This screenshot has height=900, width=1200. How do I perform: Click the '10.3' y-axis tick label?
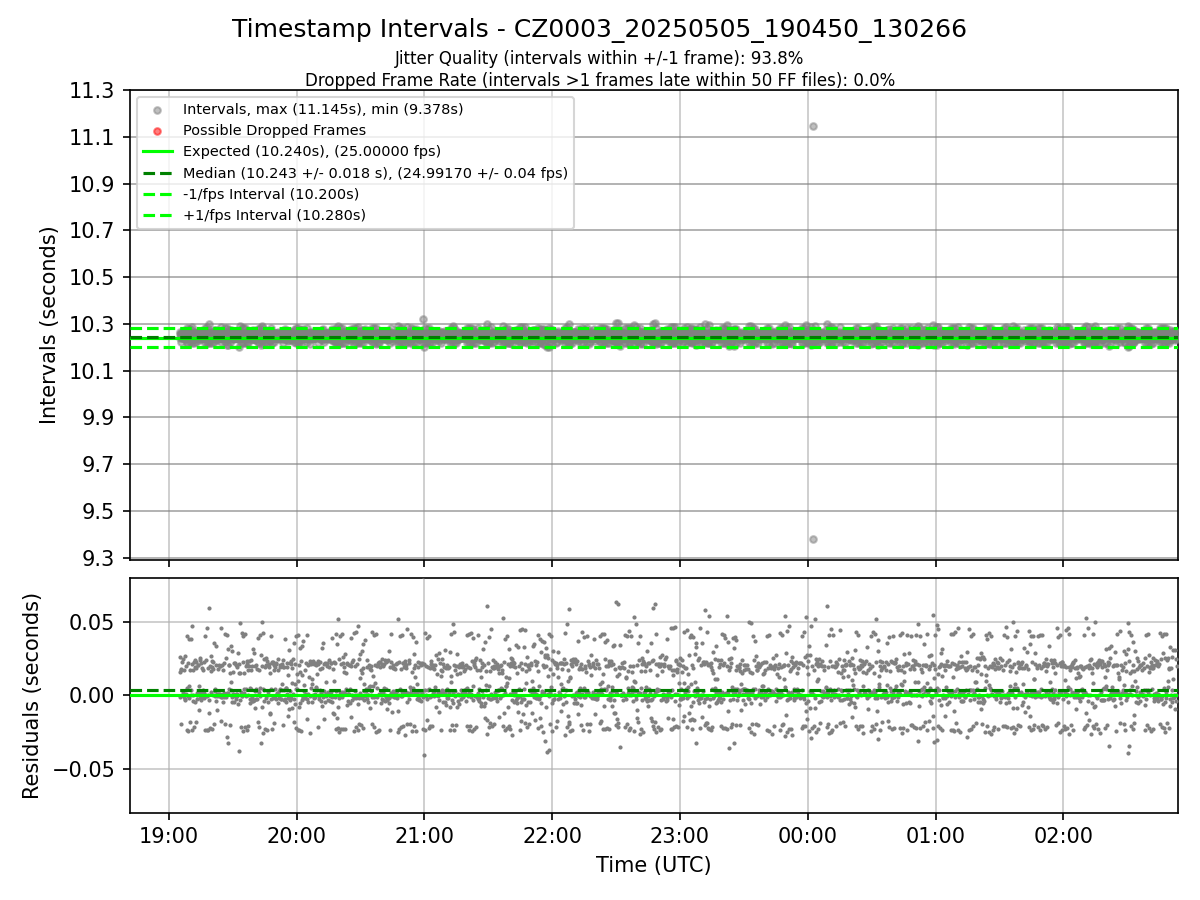(x=92, y=324)
